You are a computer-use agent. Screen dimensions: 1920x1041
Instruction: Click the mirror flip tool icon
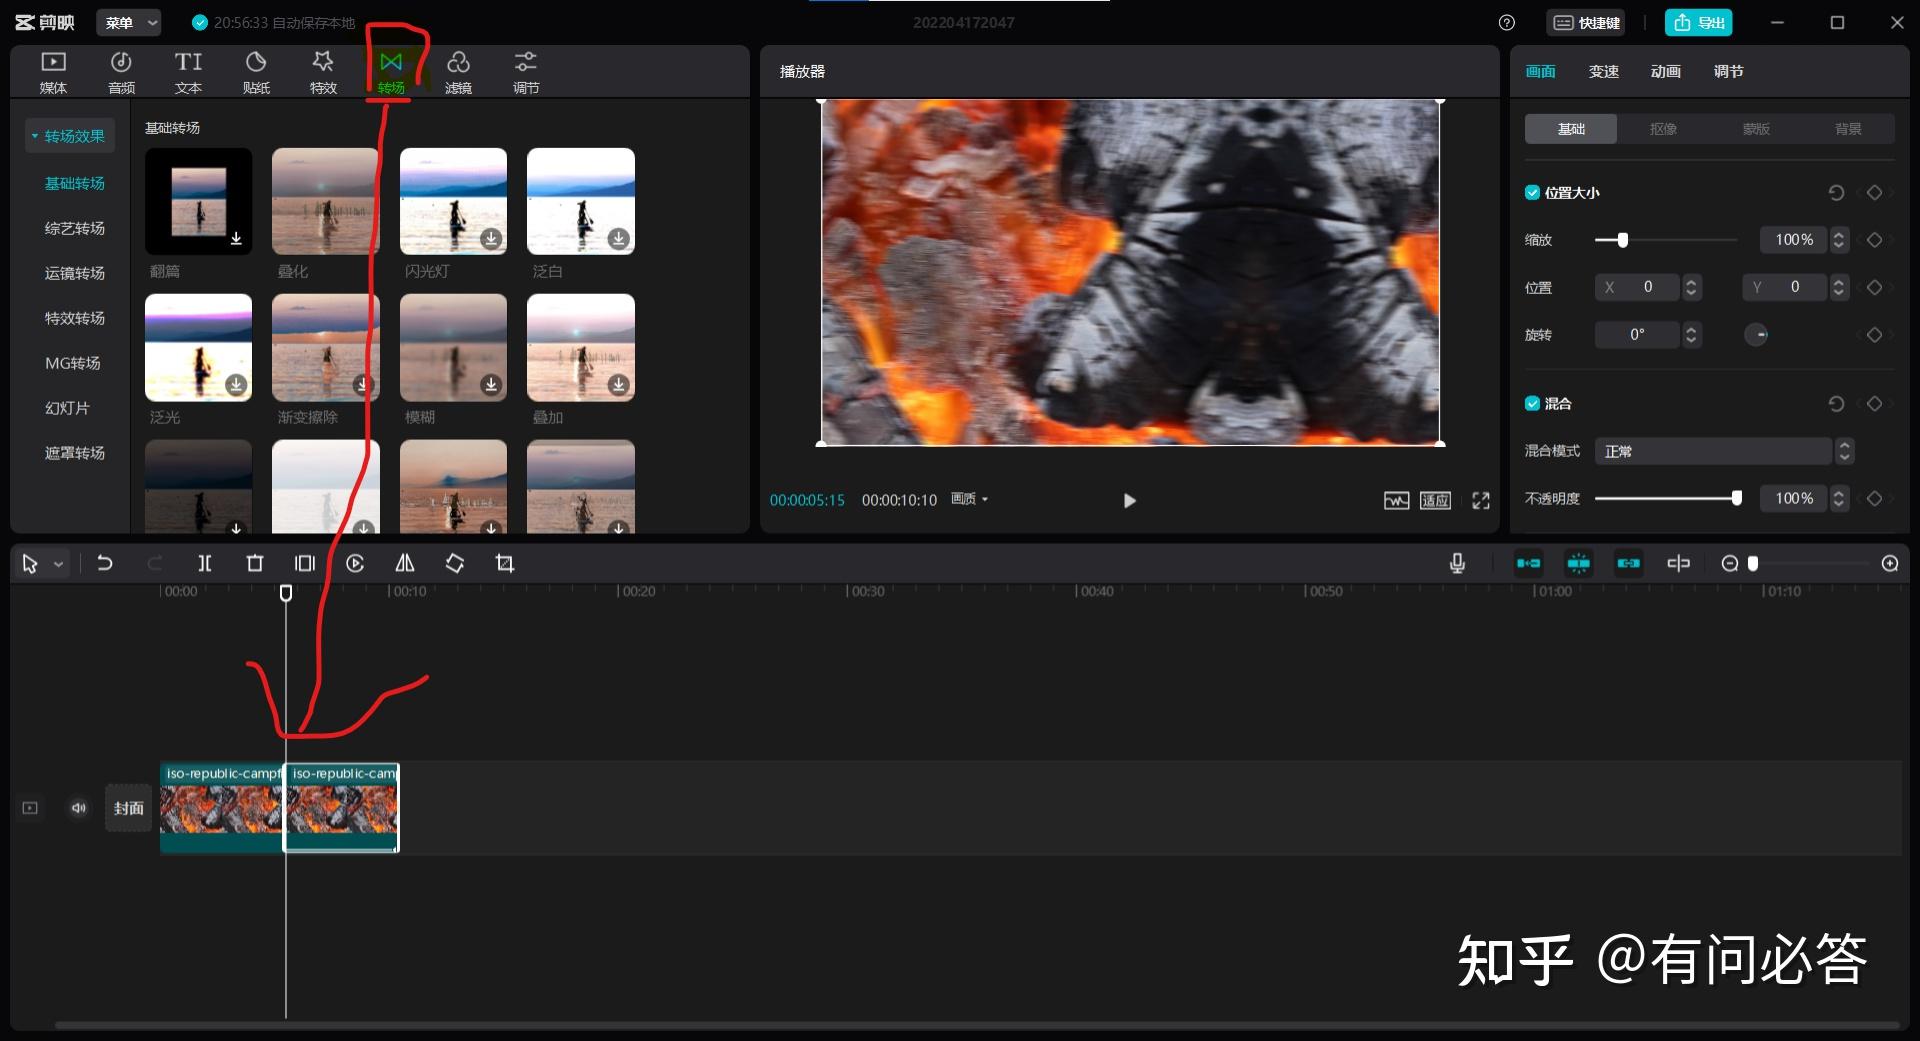tap(405, 563)
